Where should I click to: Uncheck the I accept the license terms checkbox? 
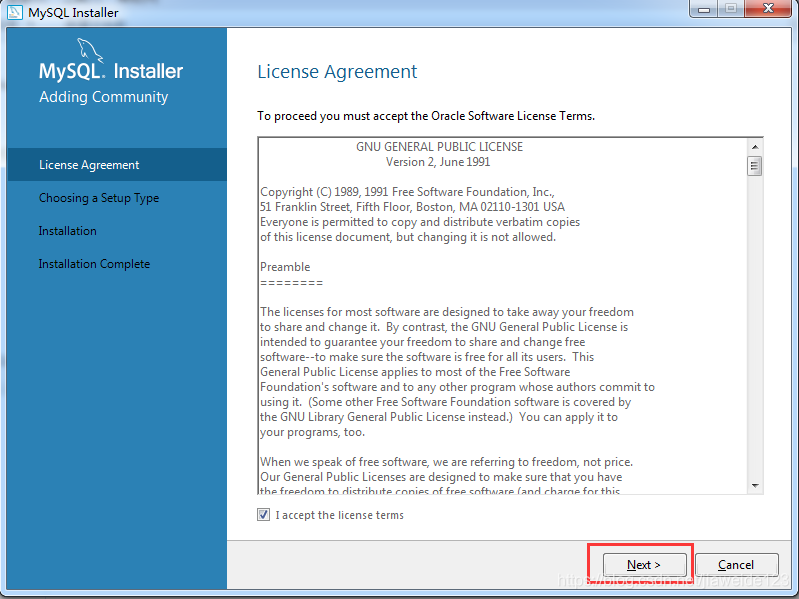263,515
